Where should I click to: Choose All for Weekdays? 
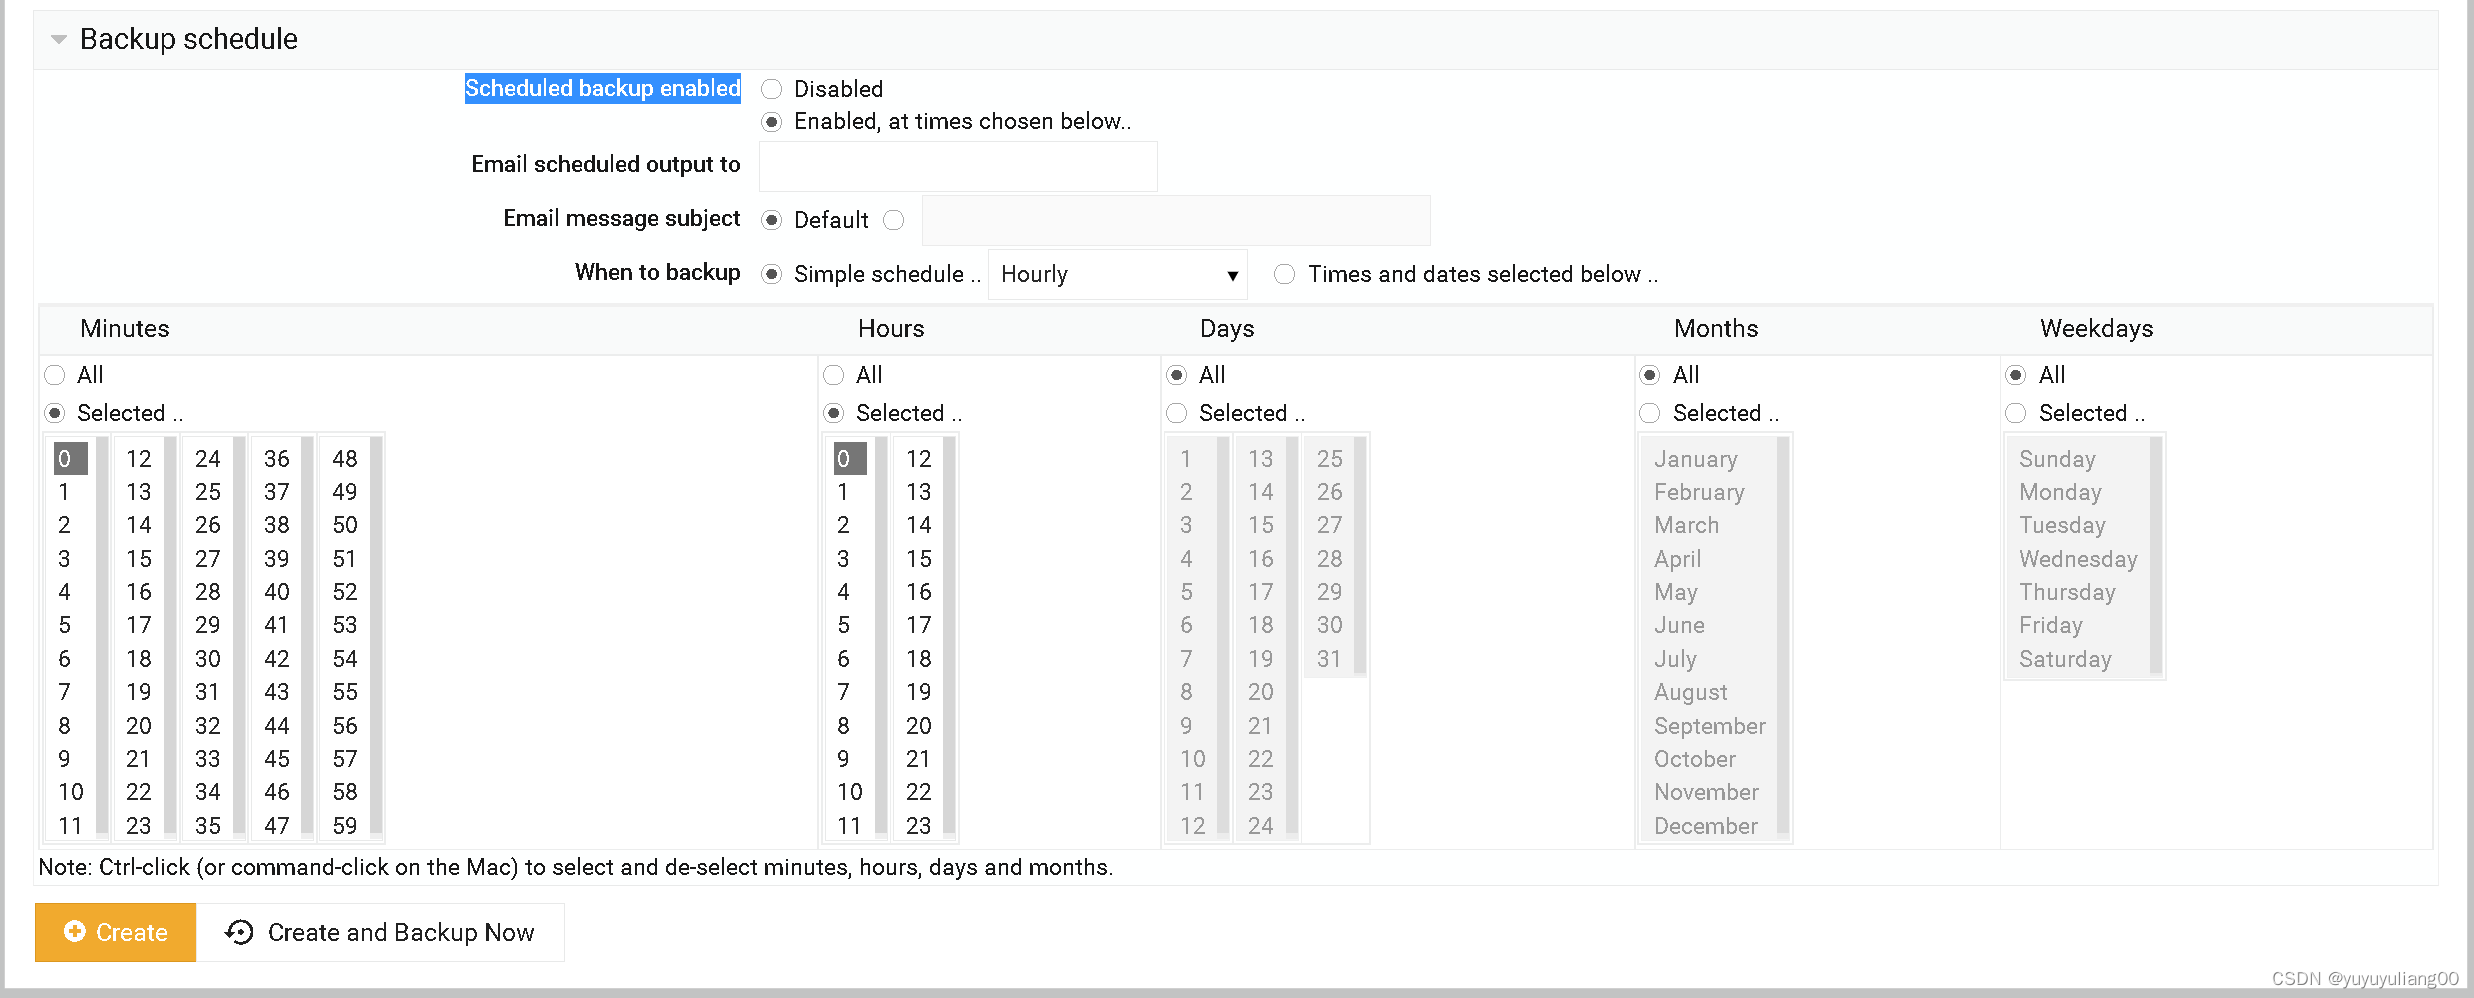[x=2016, y=375]
